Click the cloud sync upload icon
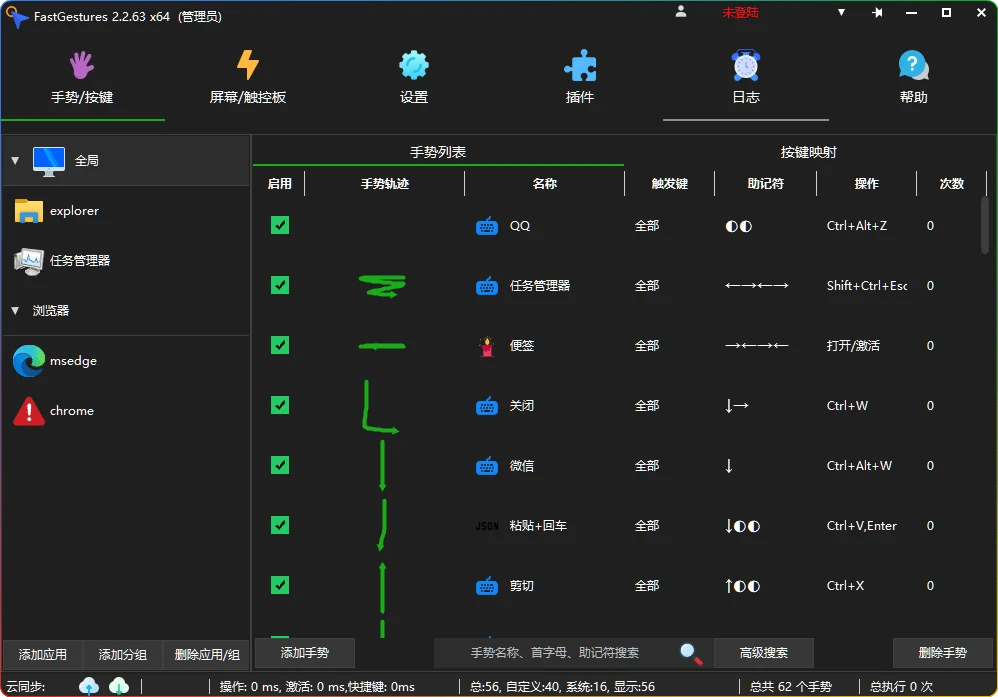Image resolution: width=998 pixels, height=697 pixels. (89, 686)
